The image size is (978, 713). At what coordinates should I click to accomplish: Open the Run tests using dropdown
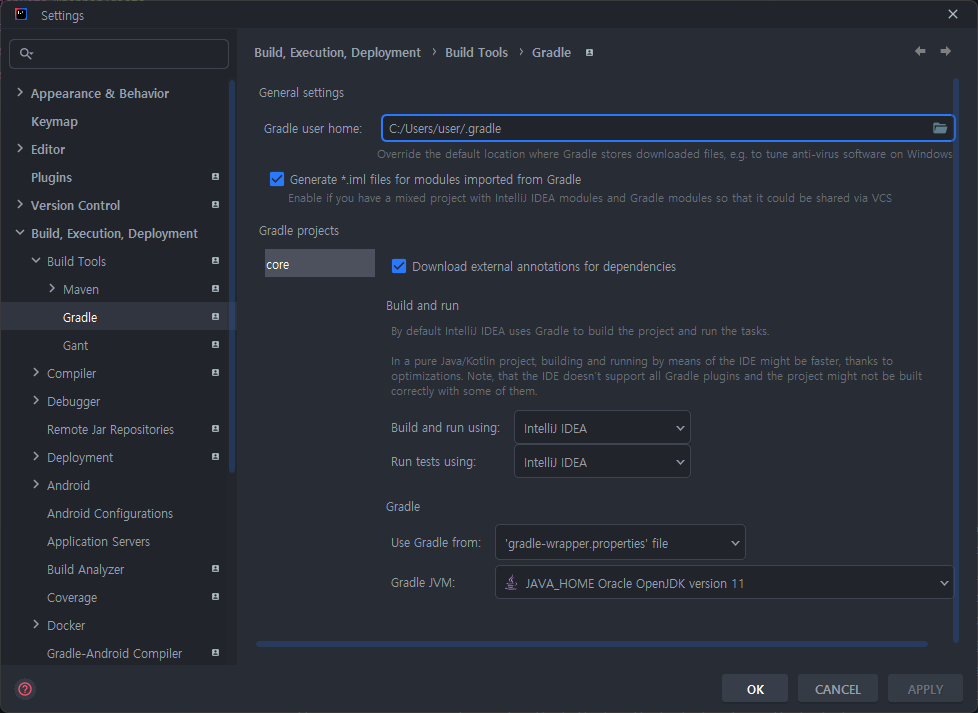[602, 462]
